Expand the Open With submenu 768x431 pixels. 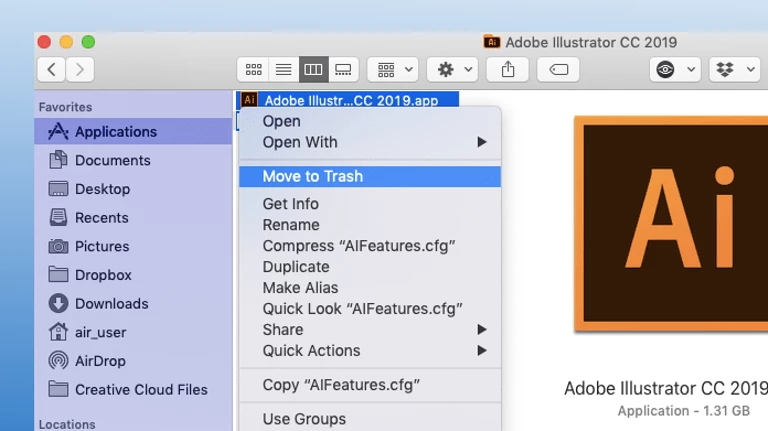(370, 142)
